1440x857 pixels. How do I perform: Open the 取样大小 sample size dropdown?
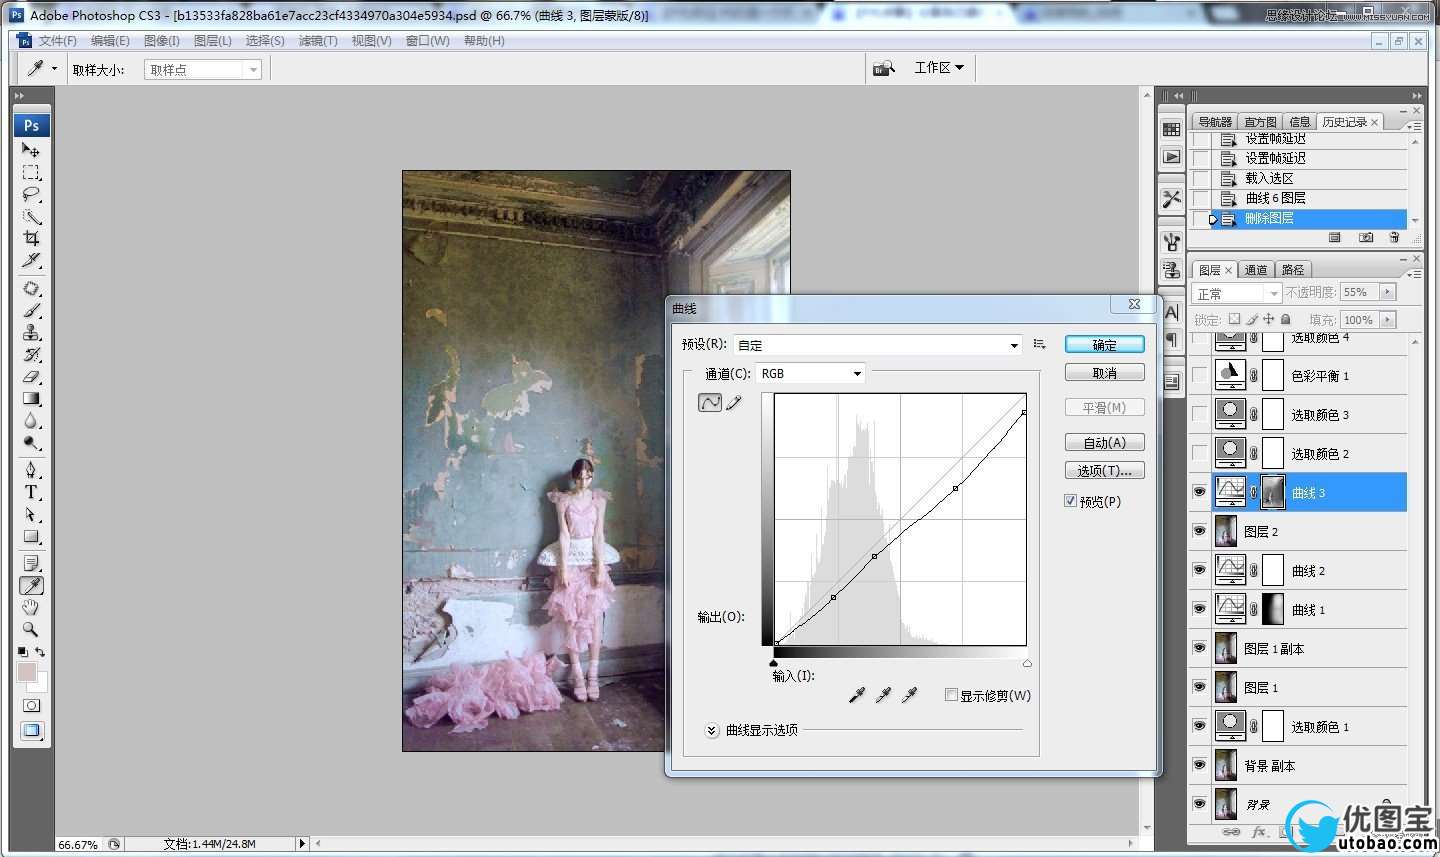[x=203, y=69]
